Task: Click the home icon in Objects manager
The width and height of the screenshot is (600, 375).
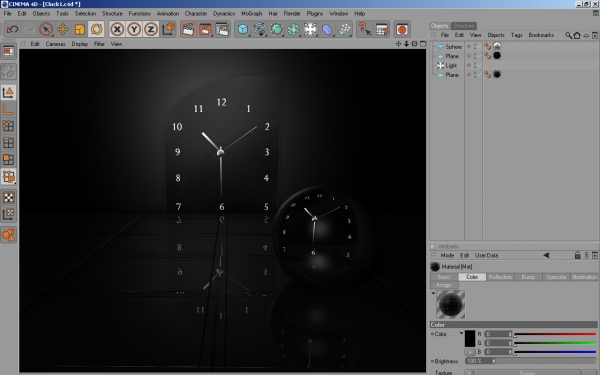Action: click(577, 35)
